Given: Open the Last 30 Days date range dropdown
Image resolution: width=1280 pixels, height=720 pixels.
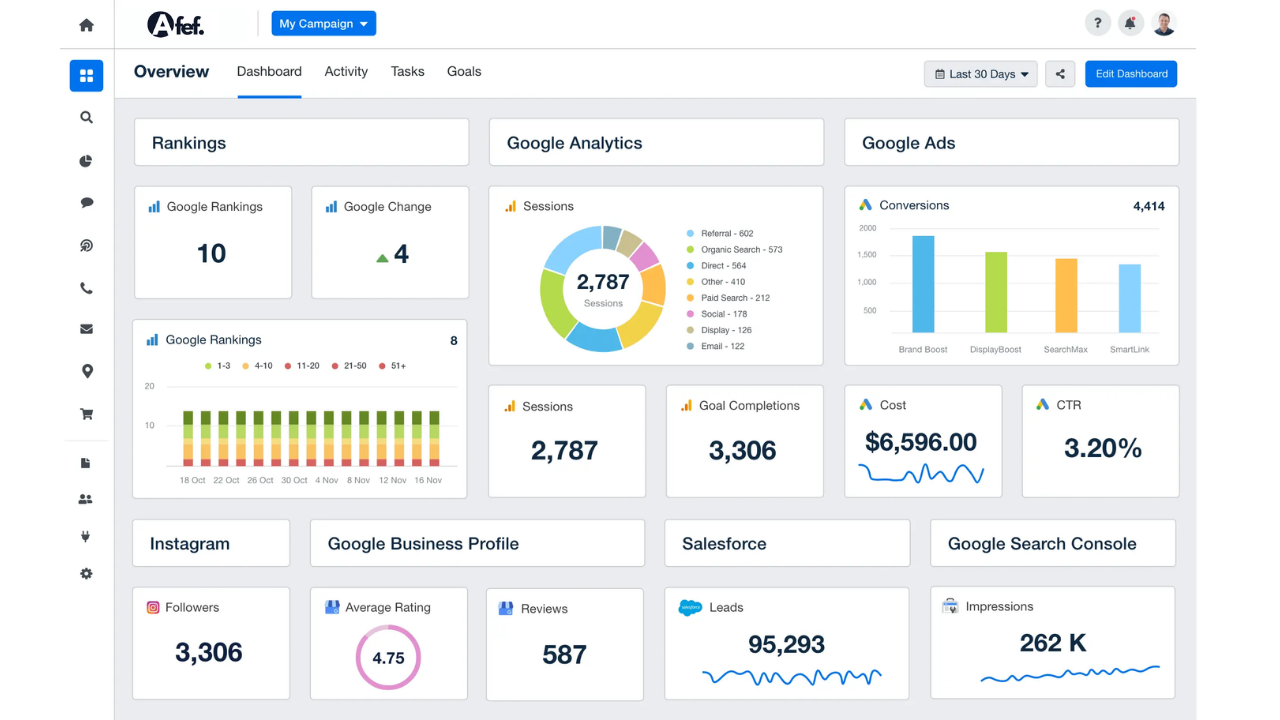Looking at the screenshot, I should (980, 73).
